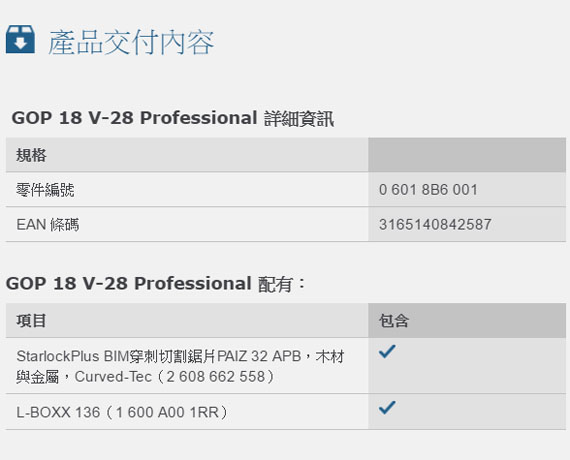Click the 規格 column header
Viewport: 570px width, 460px height.
click(x=31, y=155)
